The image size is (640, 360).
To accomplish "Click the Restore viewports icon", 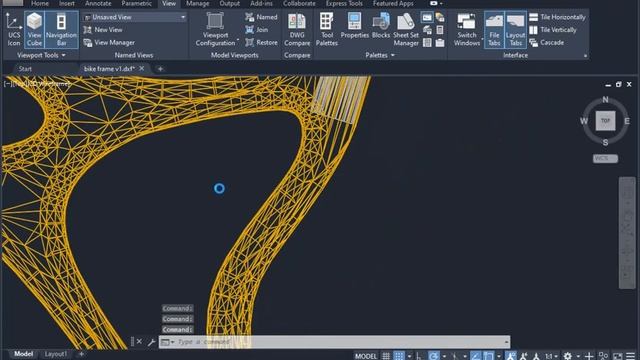I will coord(249,42).
